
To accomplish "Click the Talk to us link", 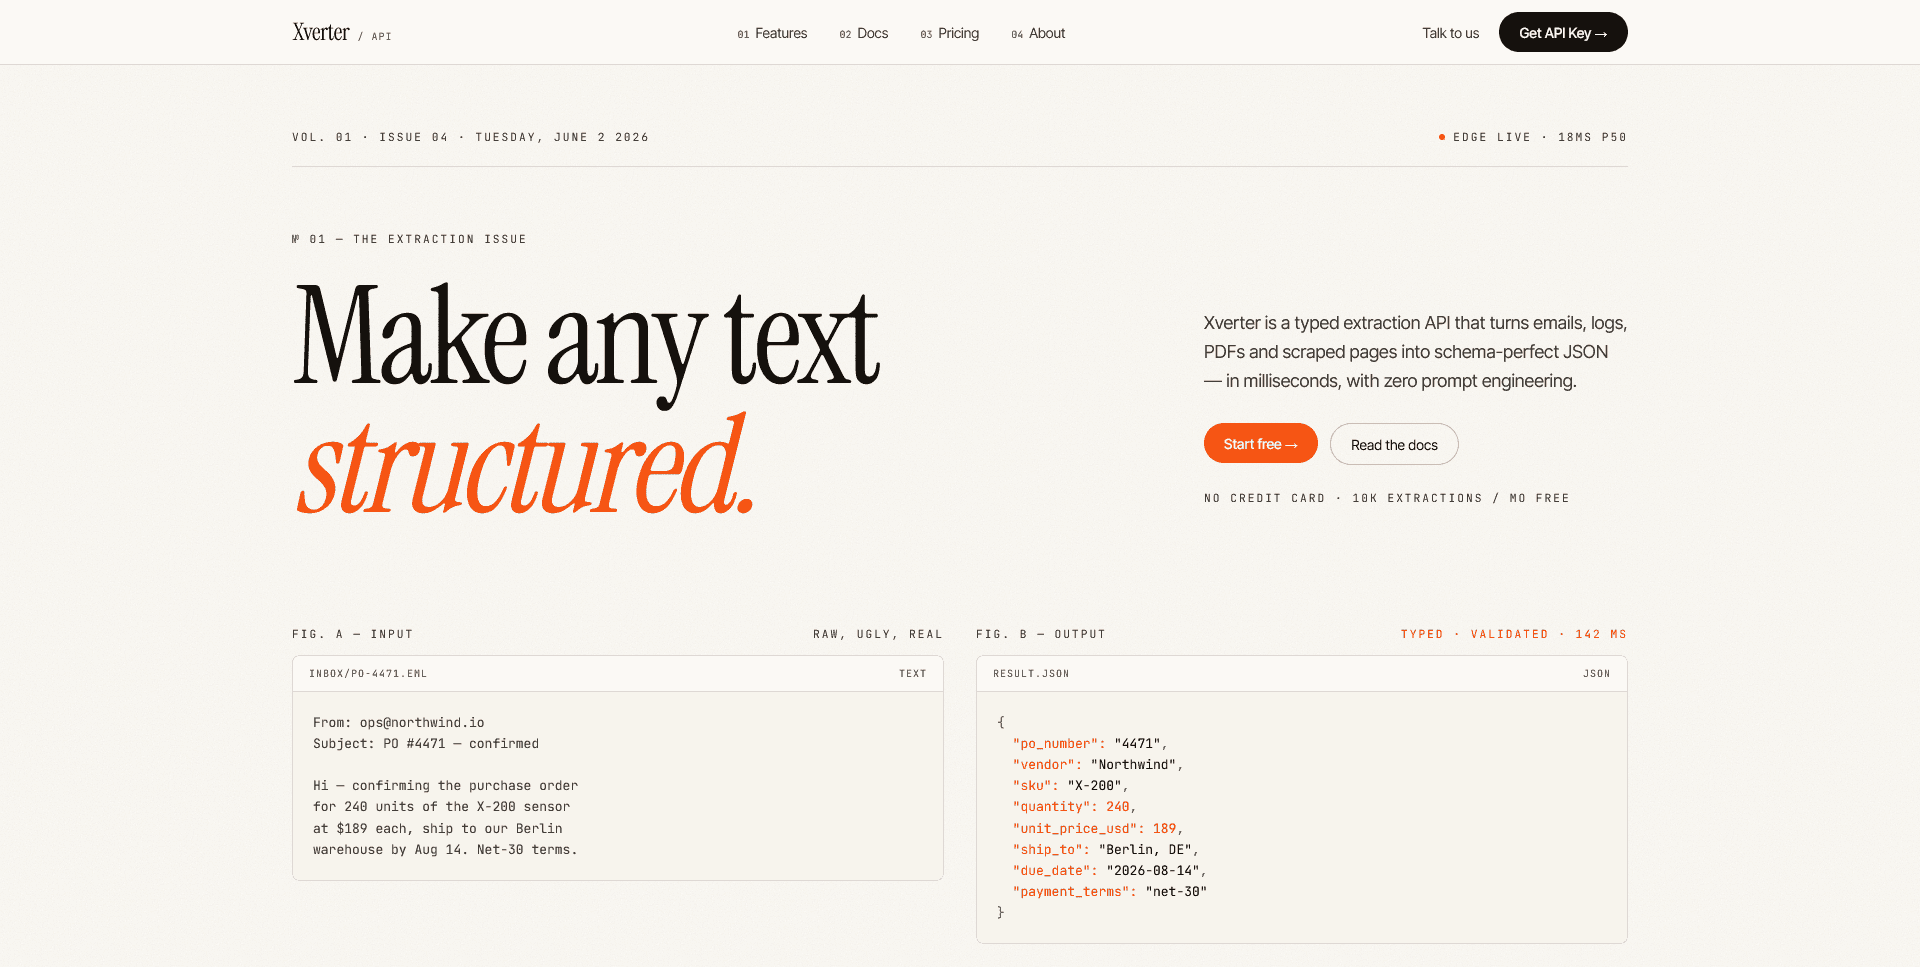I will [1450, 33].
